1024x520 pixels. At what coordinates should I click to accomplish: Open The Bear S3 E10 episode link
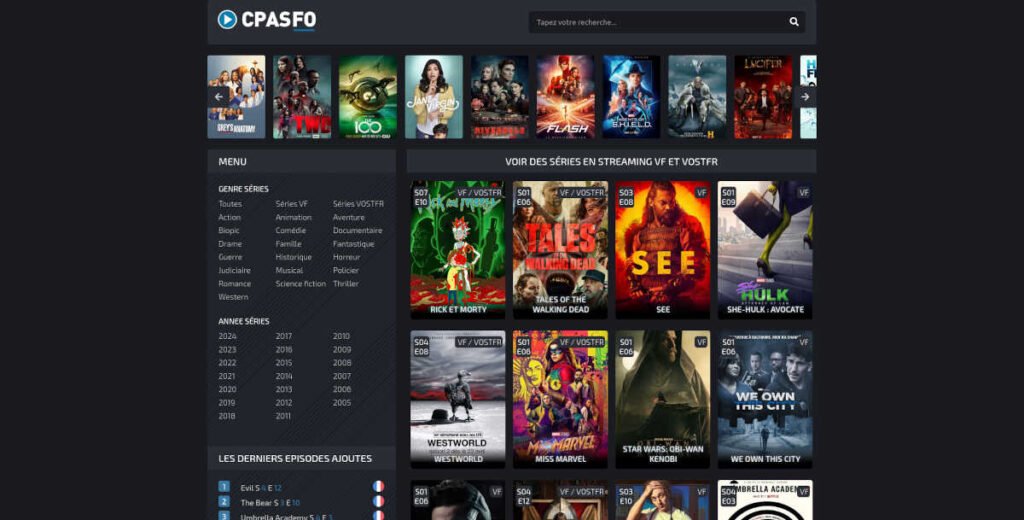click(270, 503)
